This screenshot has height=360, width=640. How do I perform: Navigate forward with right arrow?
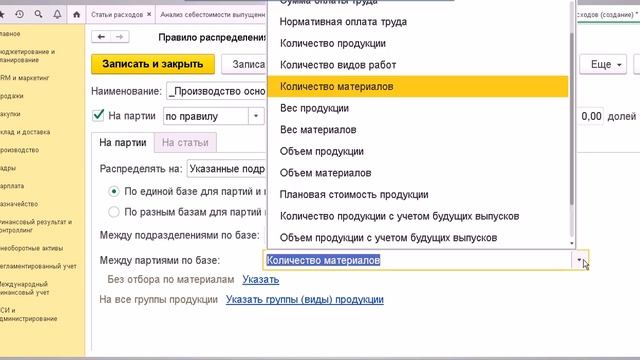tap(120, 37)
